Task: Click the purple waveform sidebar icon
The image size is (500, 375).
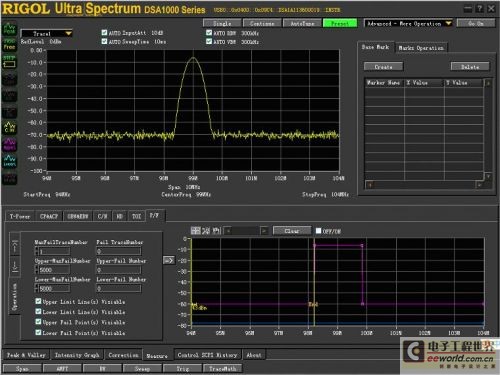Action: tap(9, 144)
